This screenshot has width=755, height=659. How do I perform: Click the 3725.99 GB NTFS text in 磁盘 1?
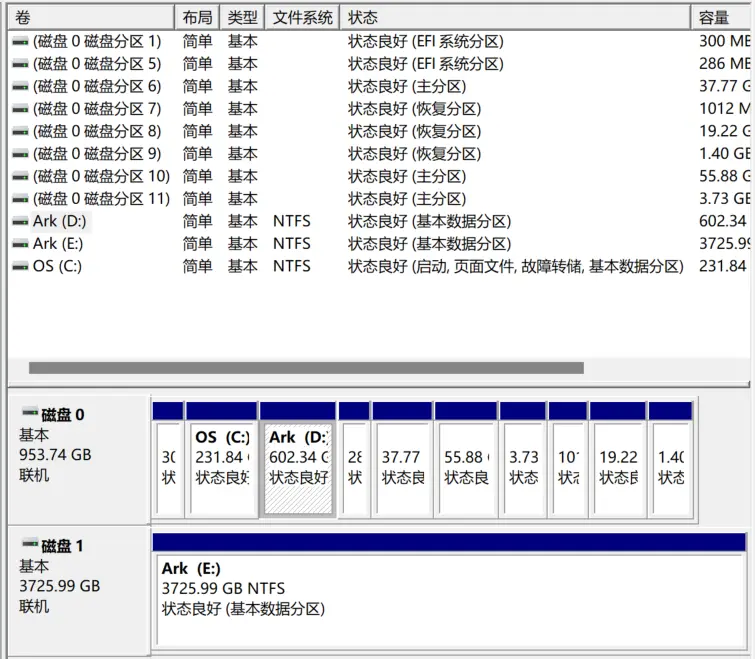[223, 589]
